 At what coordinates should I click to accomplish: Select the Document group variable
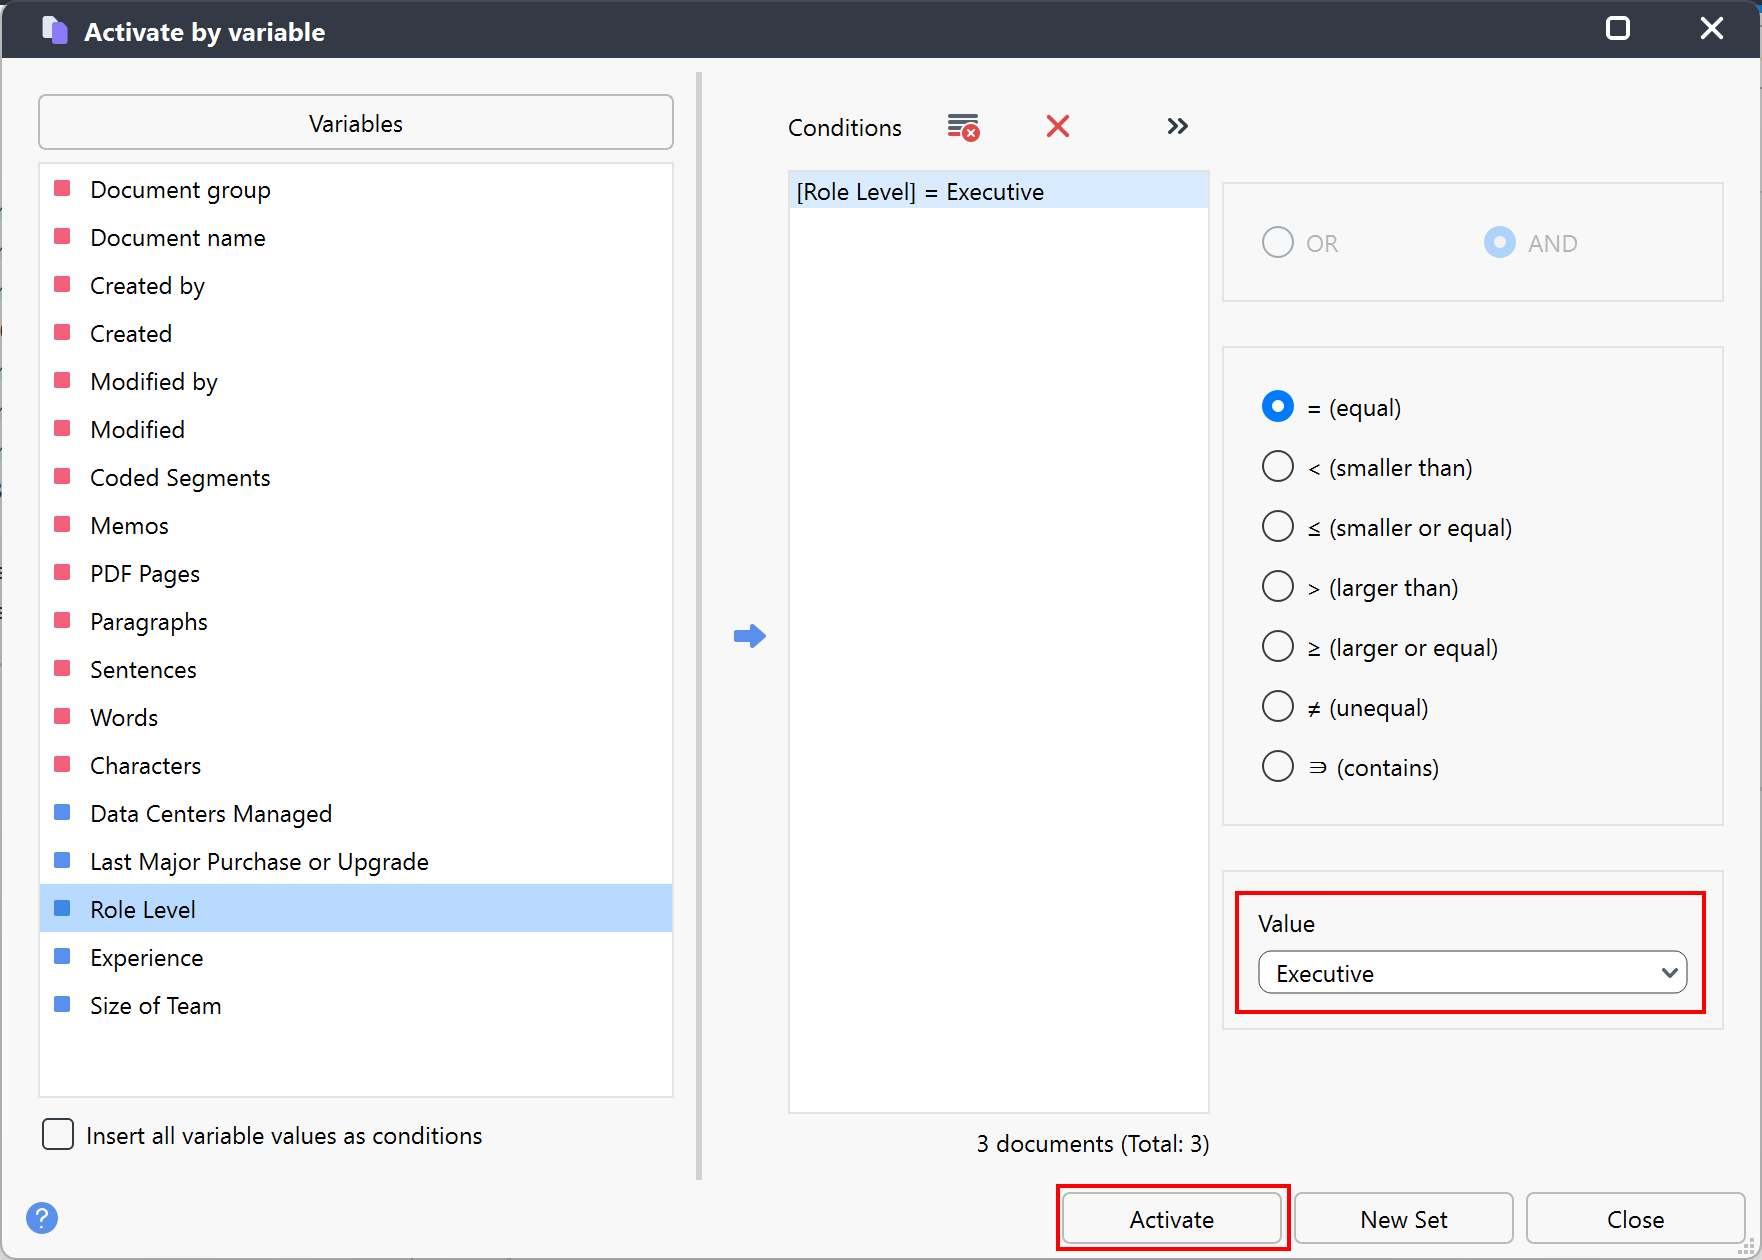[x=356, y=189]
